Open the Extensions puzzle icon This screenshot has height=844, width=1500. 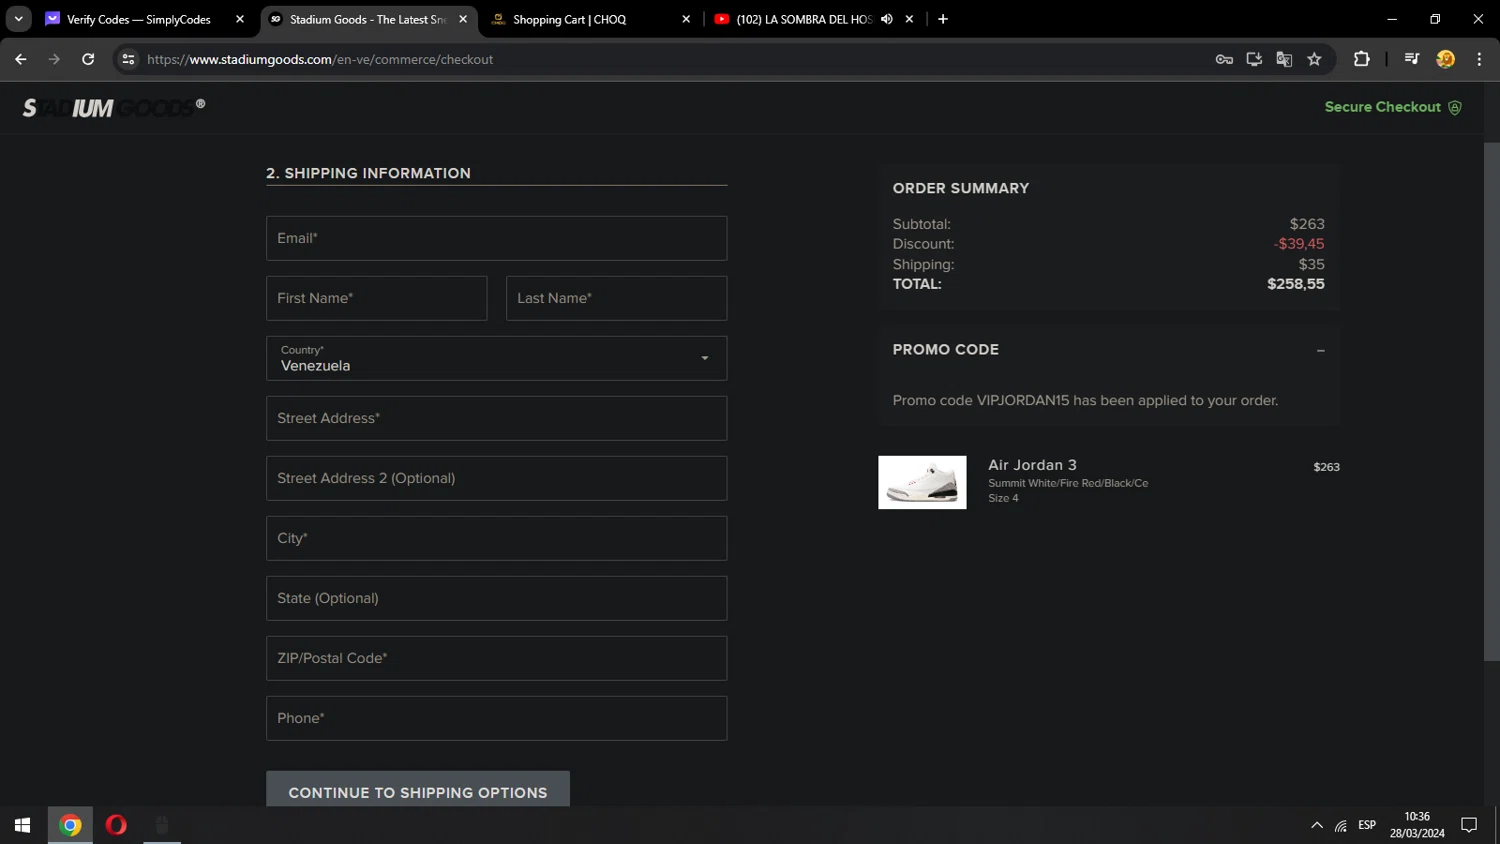(1361, 59)
